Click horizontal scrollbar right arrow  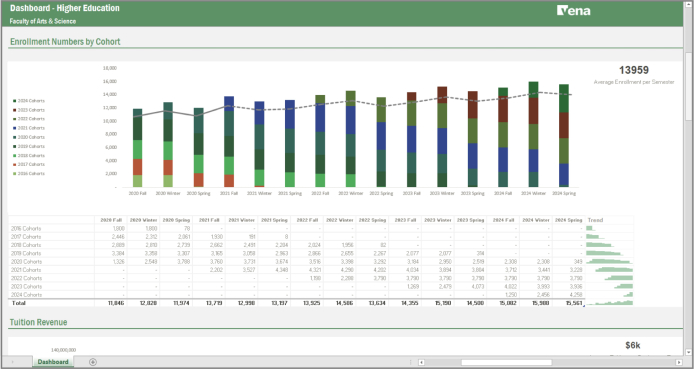(x=679, y=362)
